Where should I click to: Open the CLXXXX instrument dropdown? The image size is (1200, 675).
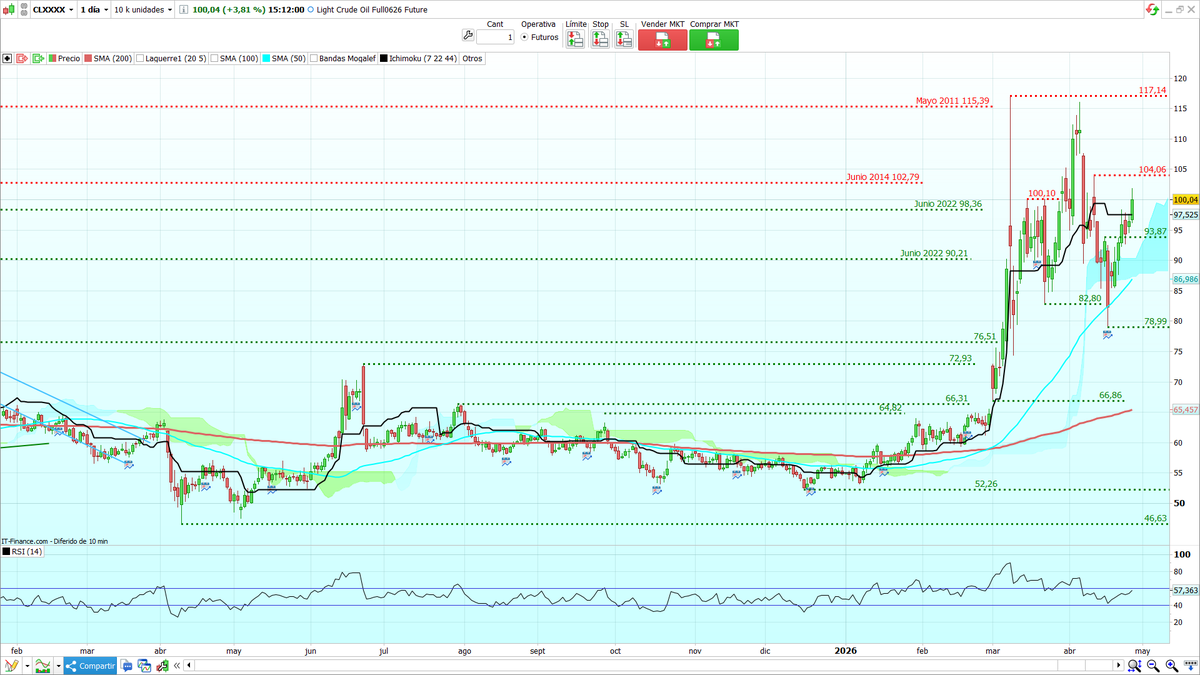tap(53, 10)
